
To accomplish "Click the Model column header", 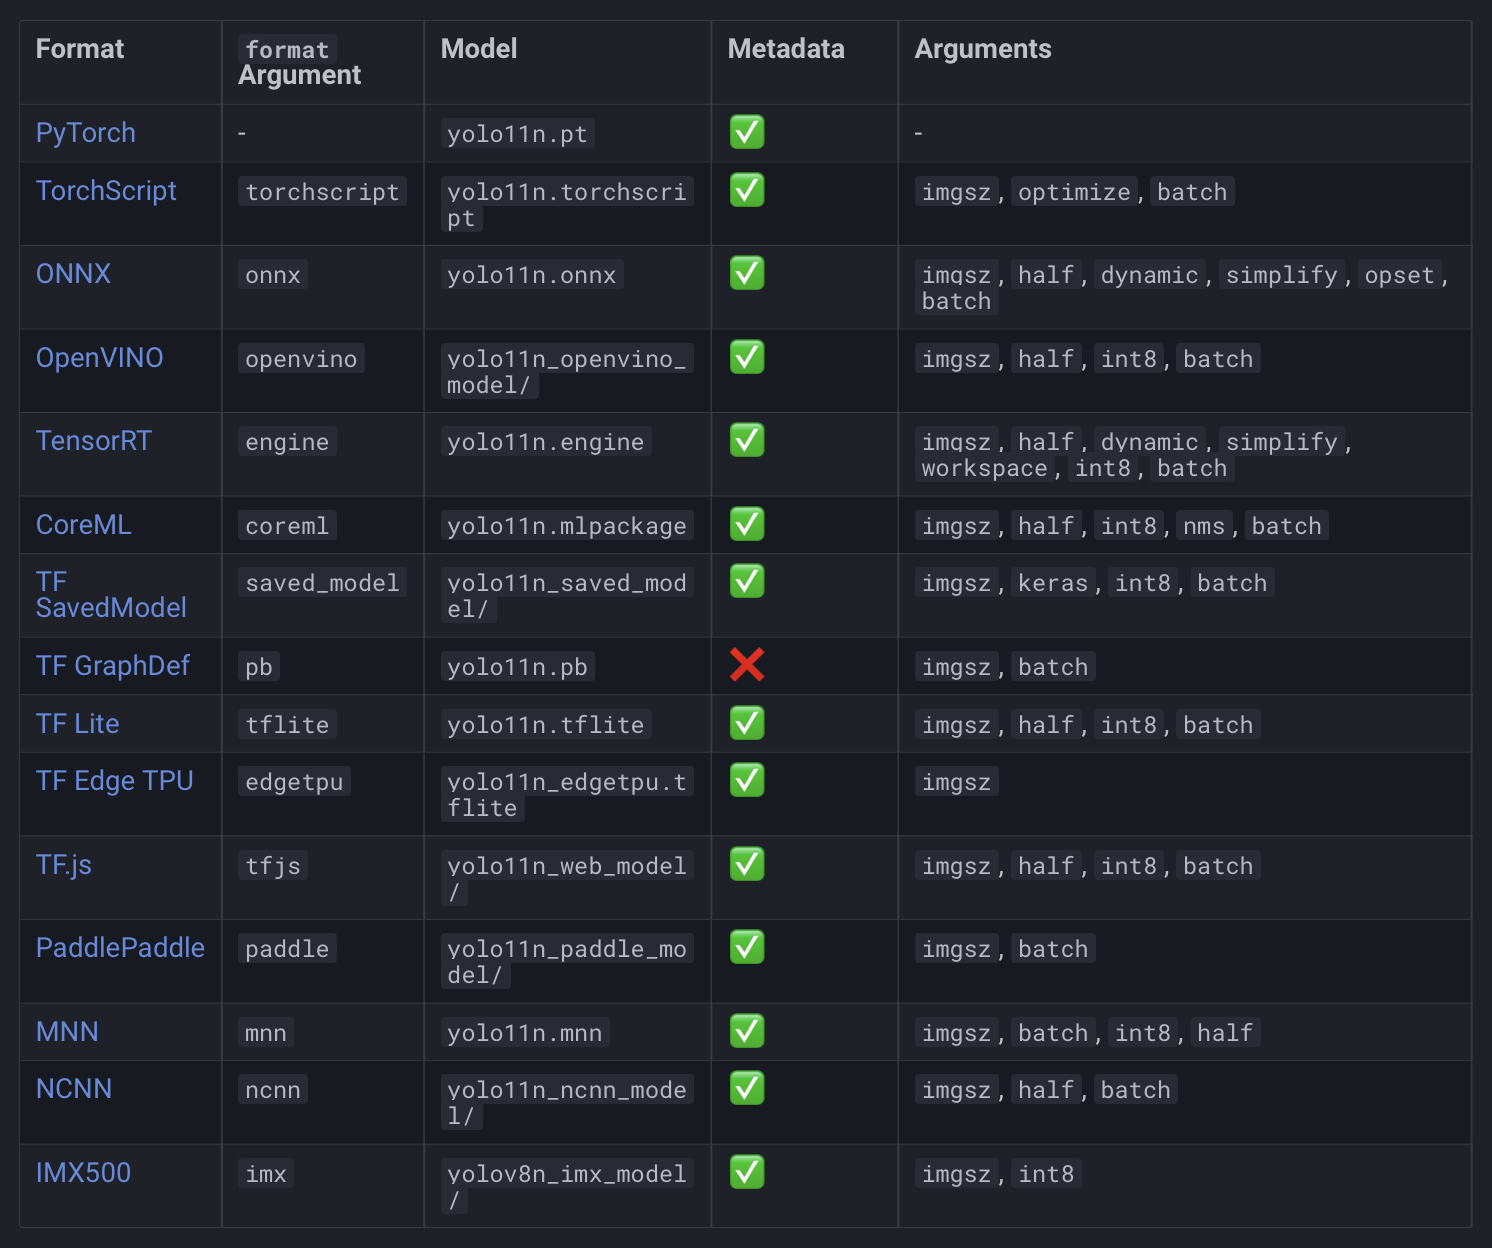I will [479, 49].
